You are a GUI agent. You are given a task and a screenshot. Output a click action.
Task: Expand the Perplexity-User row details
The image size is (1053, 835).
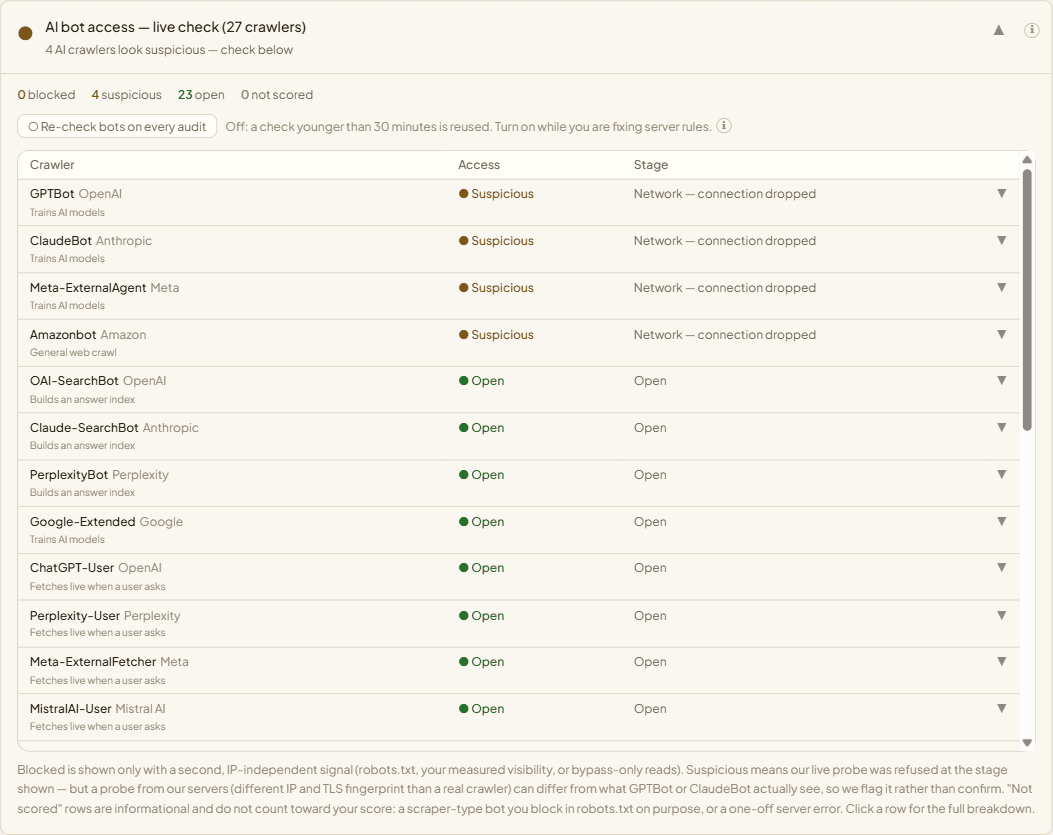1001,615
